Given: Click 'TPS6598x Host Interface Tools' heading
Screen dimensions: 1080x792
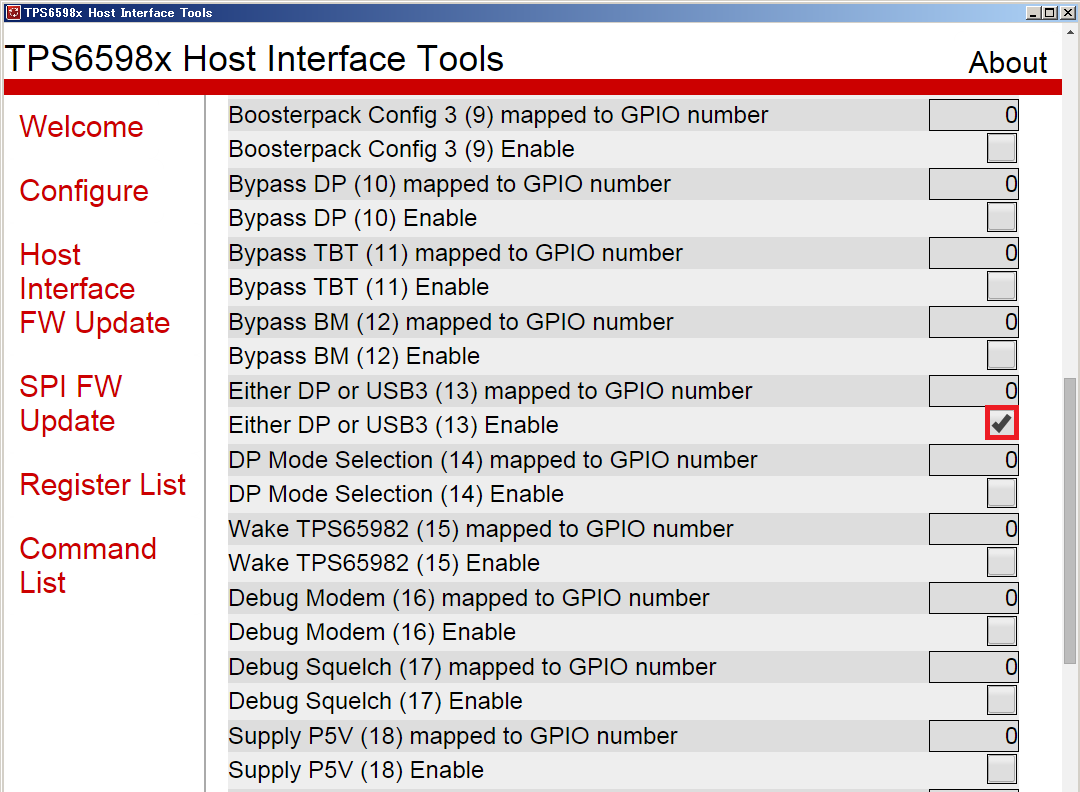Looking at the screenshot, I should (x=255, y=59).
